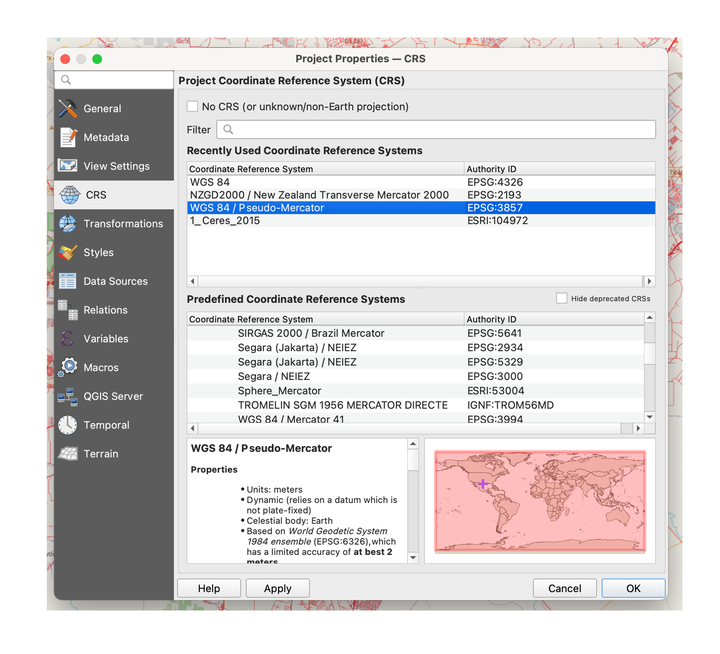Open the Temporal page
Viewport: 720px width, 654px height.
tap(114, 425)
